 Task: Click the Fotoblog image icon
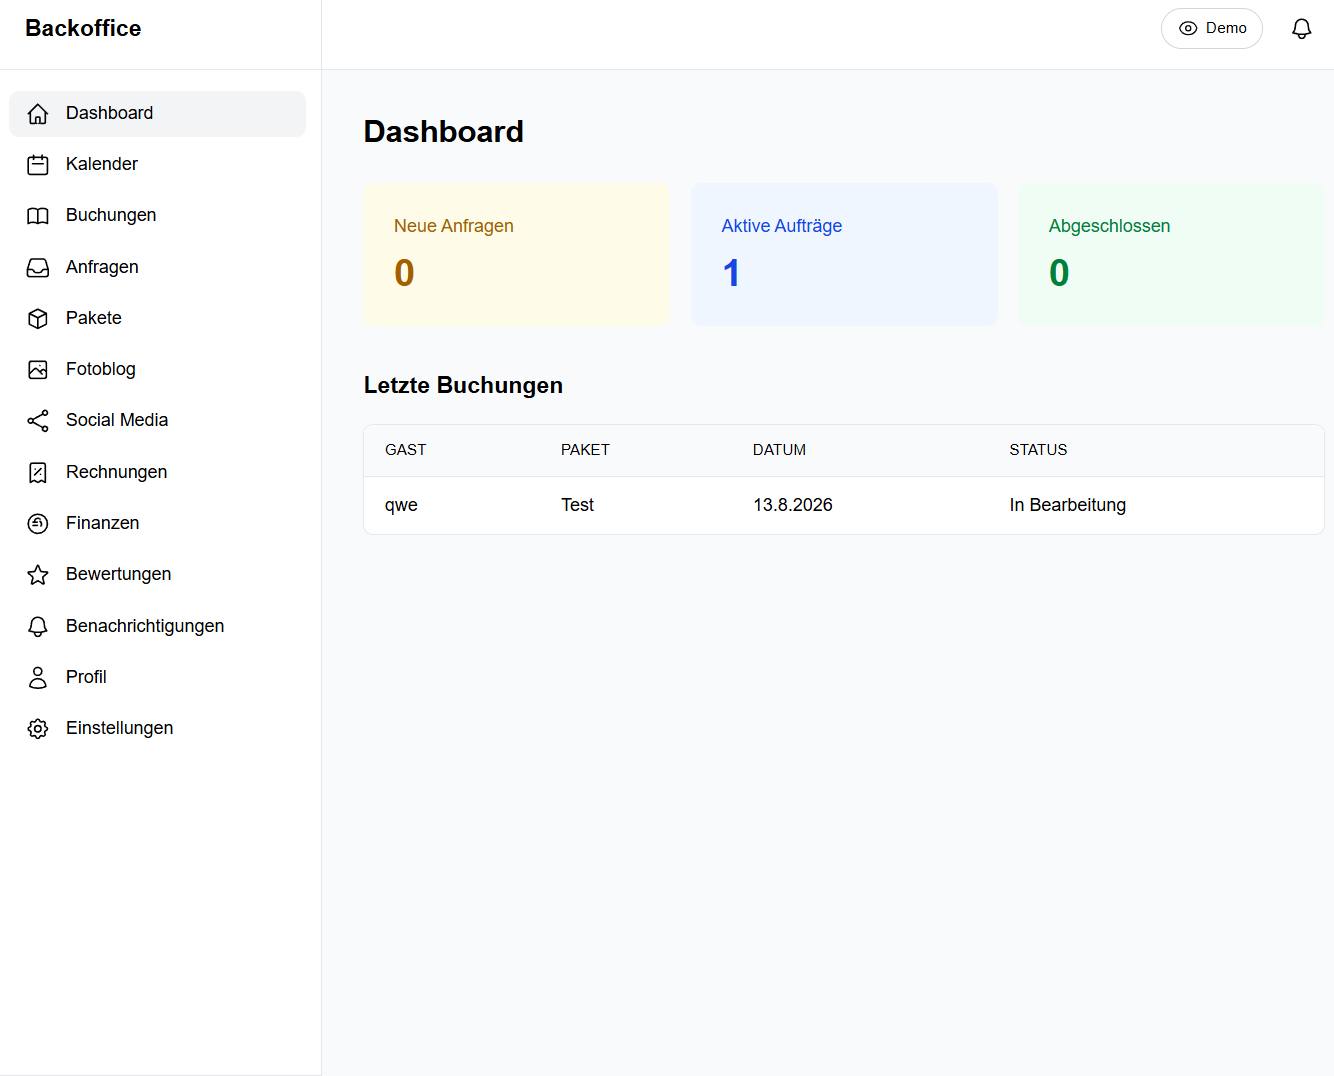click(x=38, y=370)
